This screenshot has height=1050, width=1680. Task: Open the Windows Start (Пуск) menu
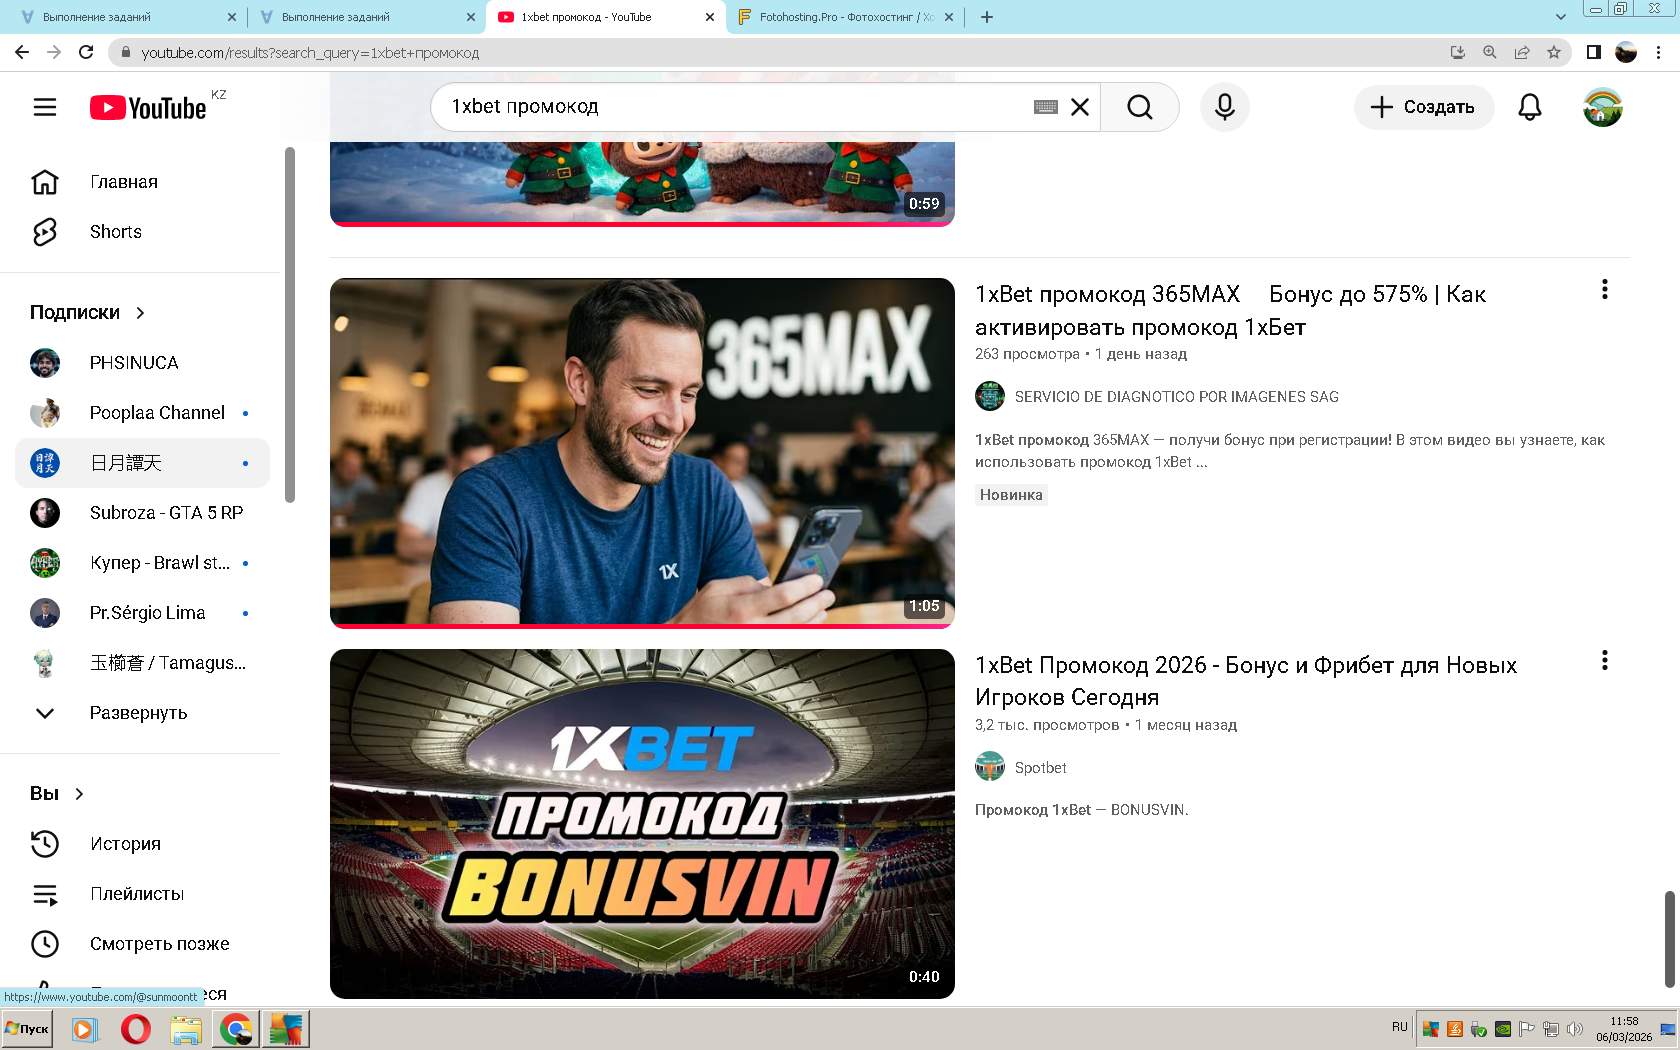pyautogui.click(x=27, y=1029)
